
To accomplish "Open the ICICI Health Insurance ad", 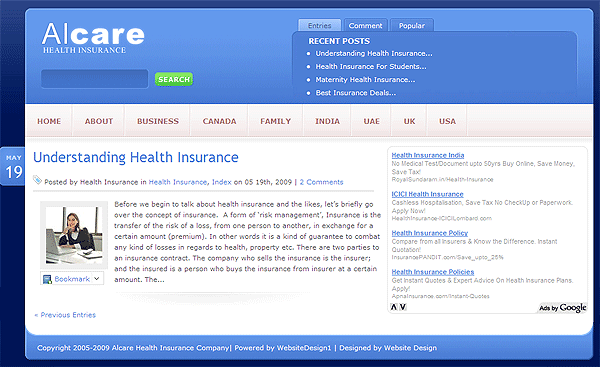I will point(427,194).
